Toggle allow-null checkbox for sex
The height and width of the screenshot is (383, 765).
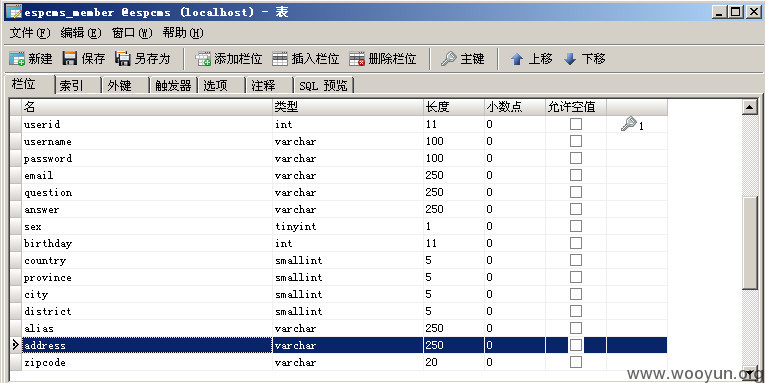(576, 226)
